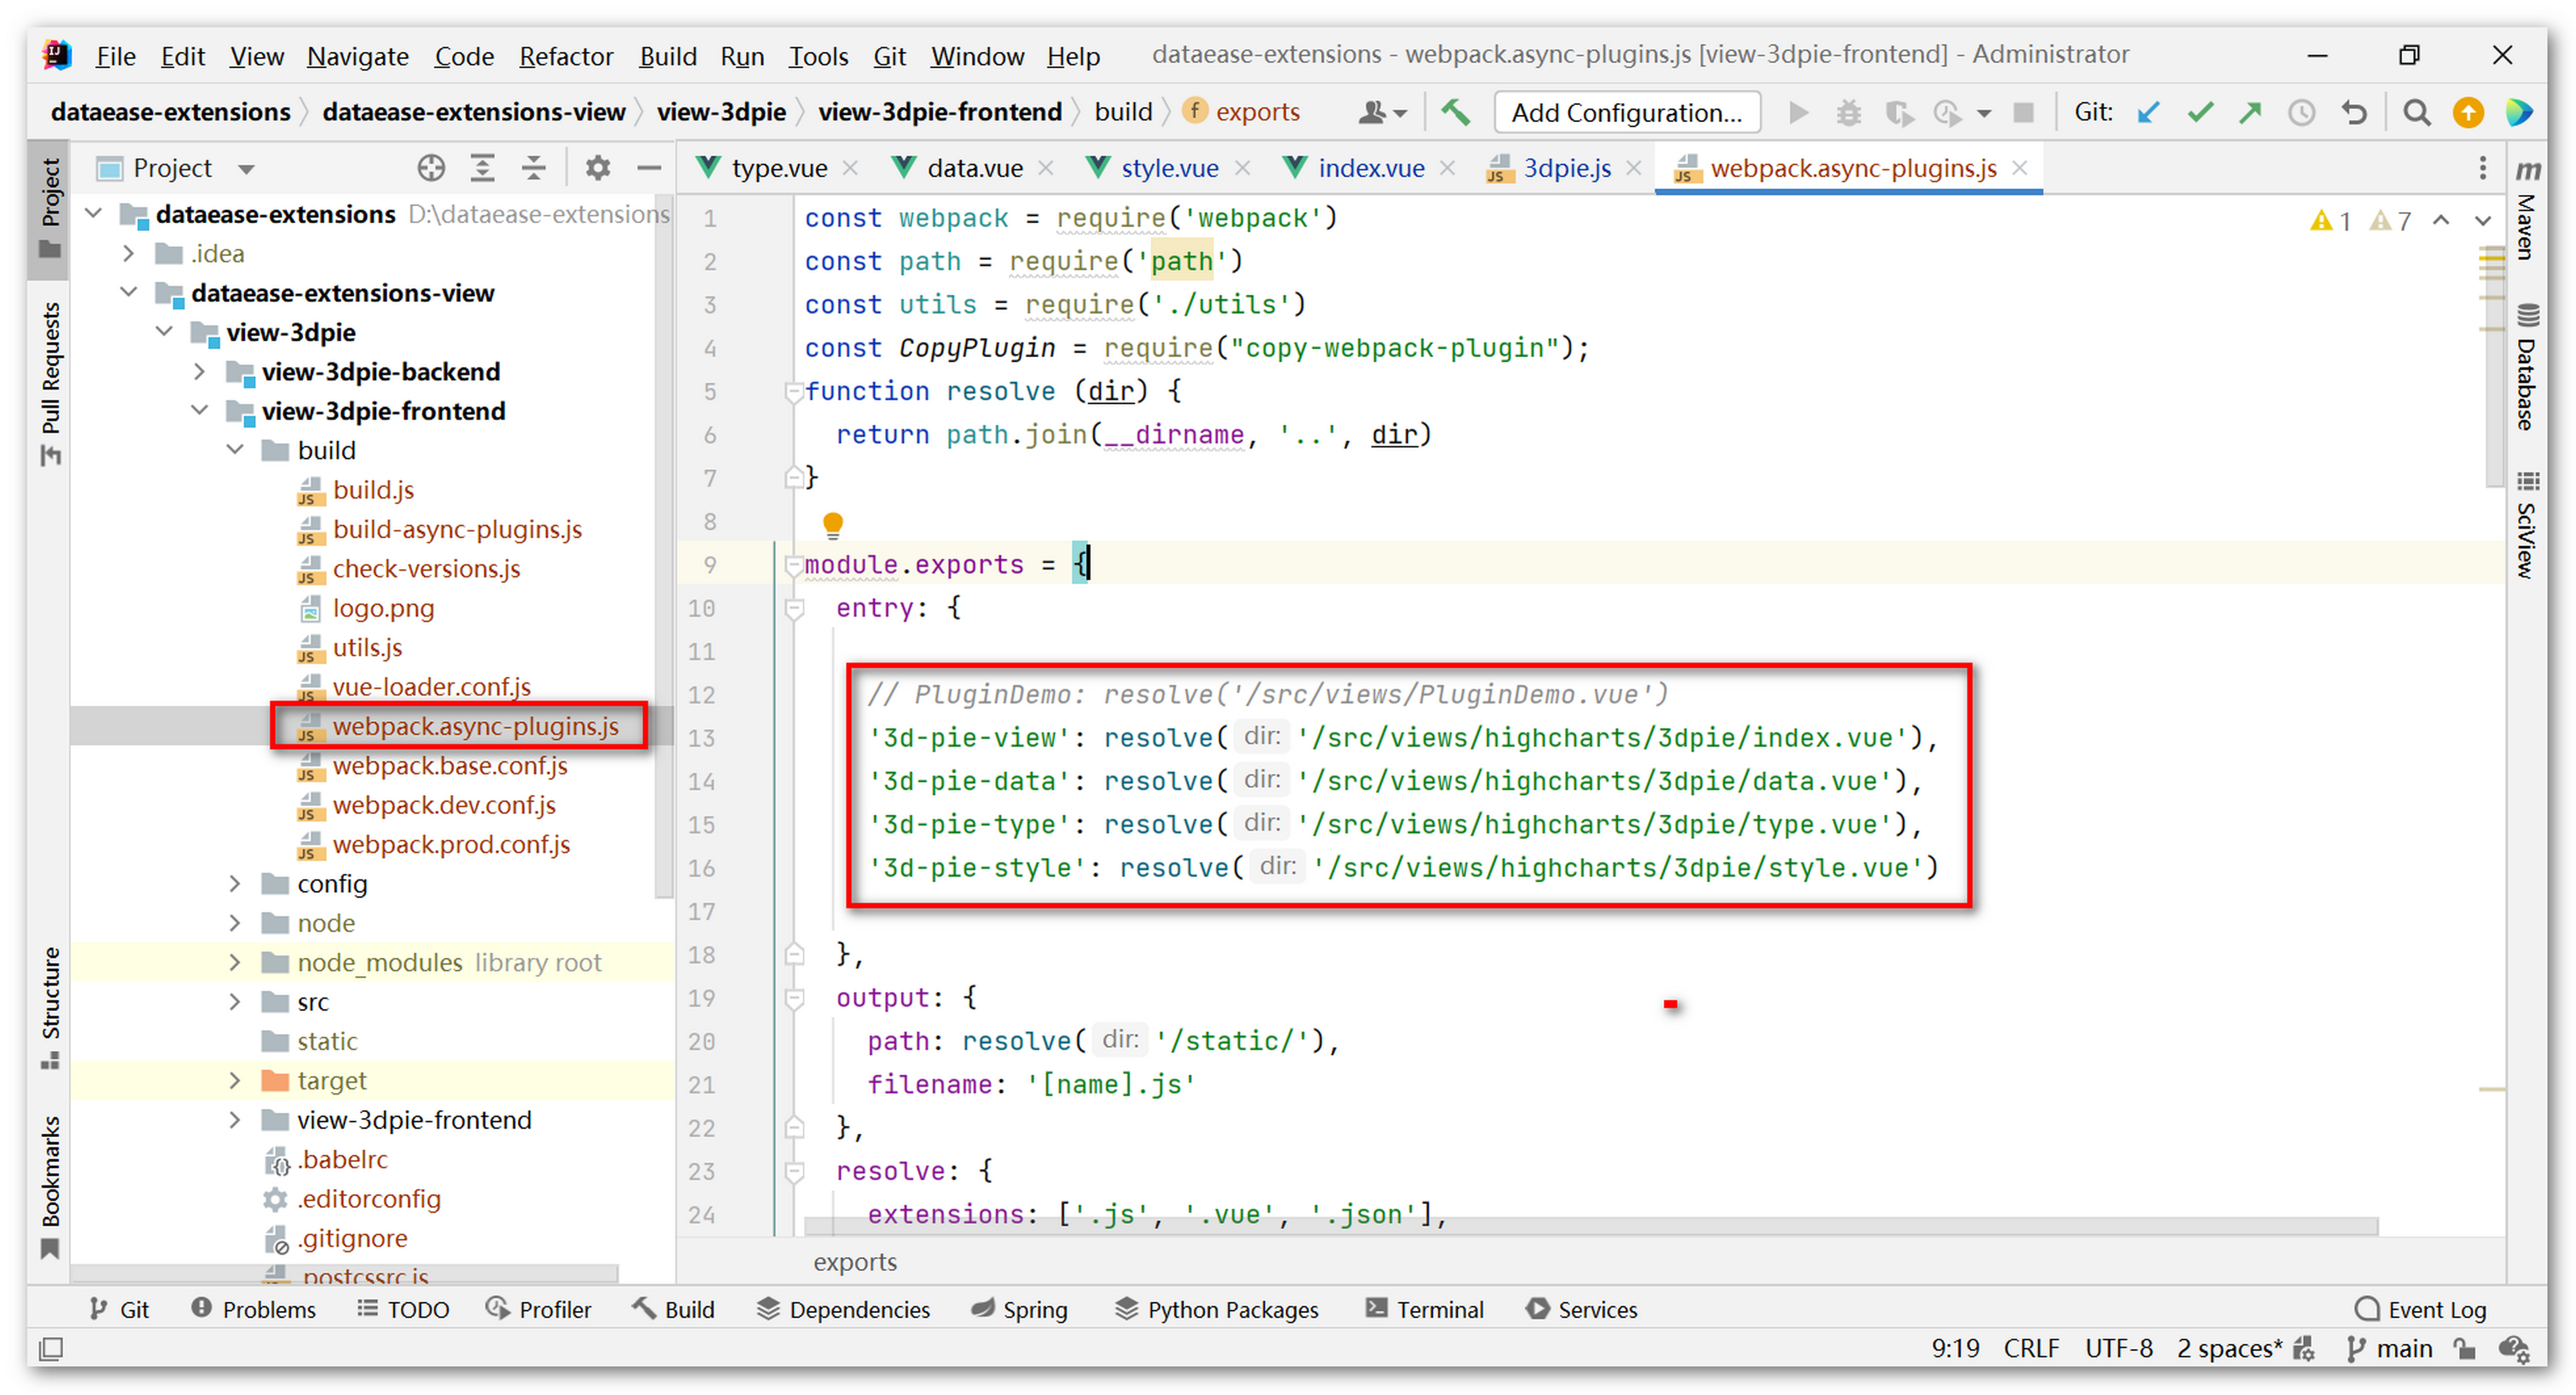Open Search Everywhere magnifier icon
This screenshot has width=2576, height=1395.
click(2416, 112)
